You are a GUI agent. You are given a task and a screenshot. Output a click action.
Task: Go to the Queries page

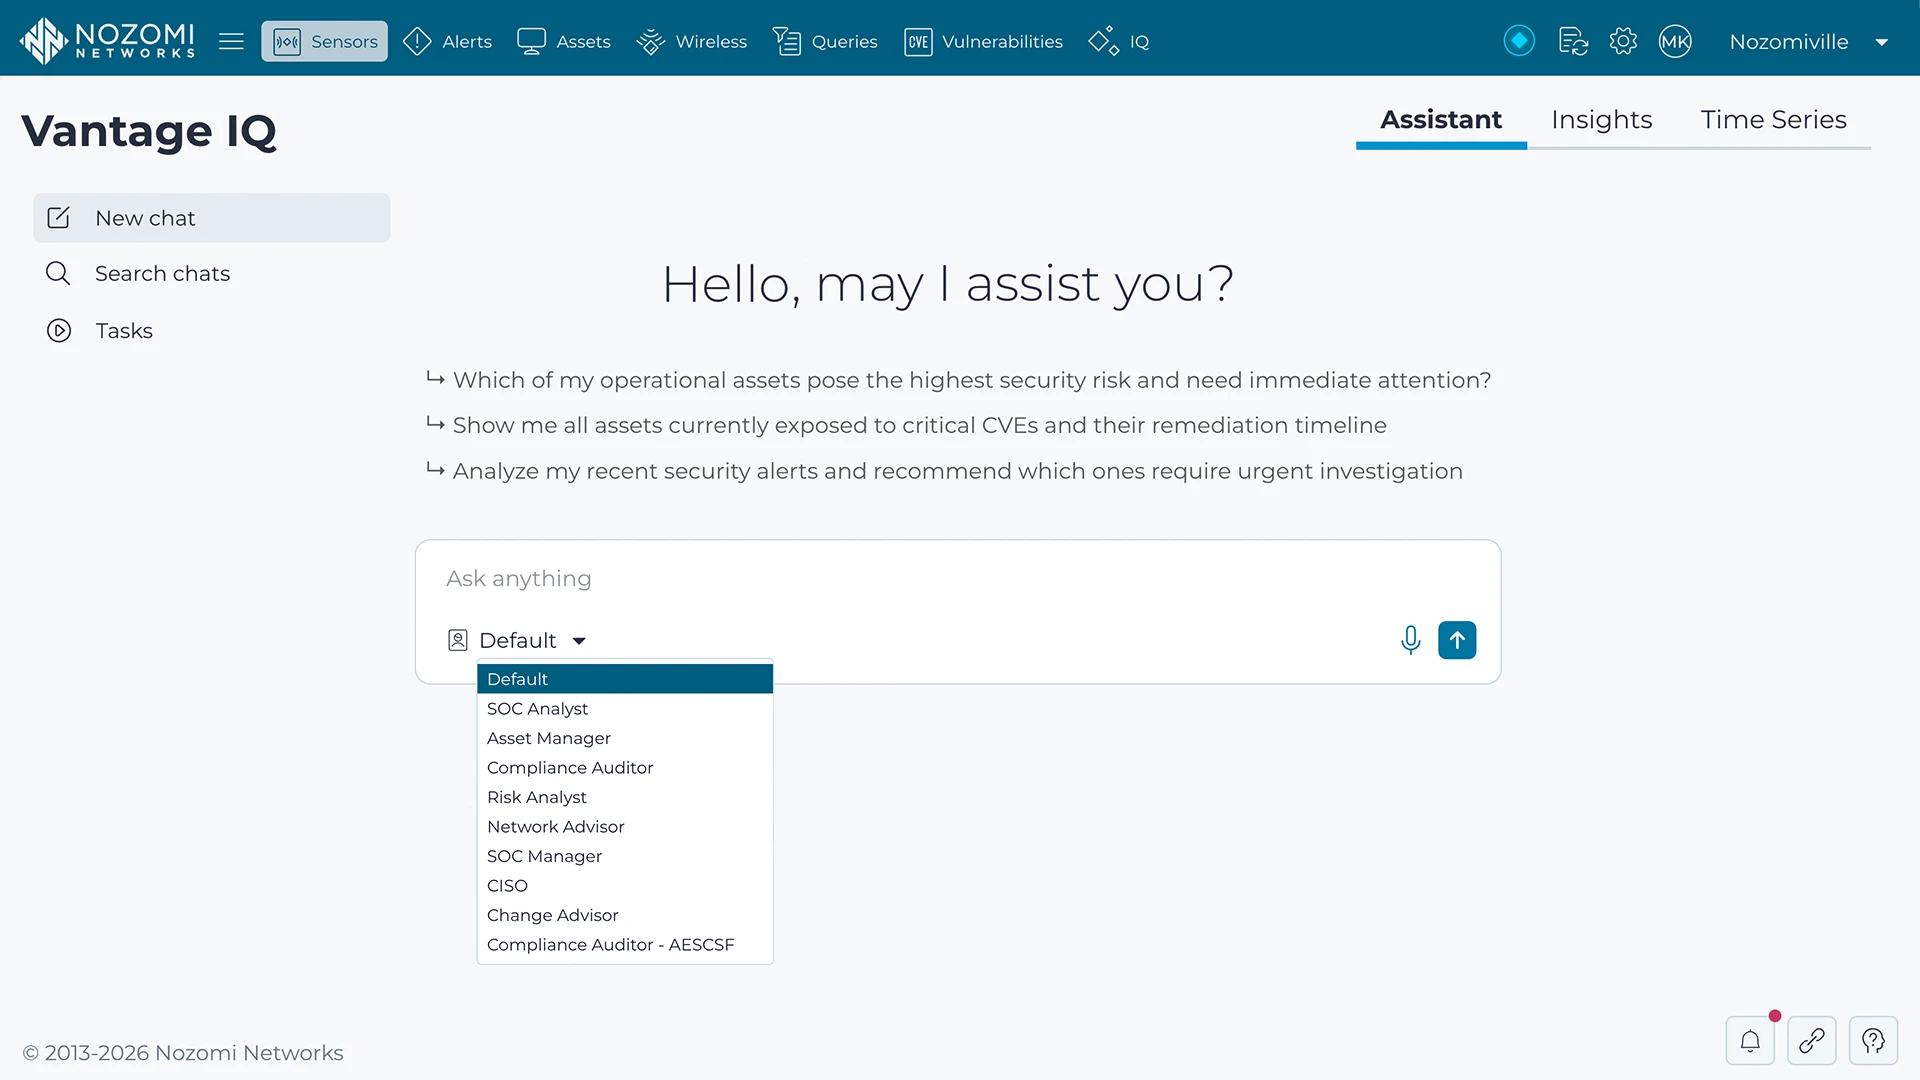click(x=825, y=41)
